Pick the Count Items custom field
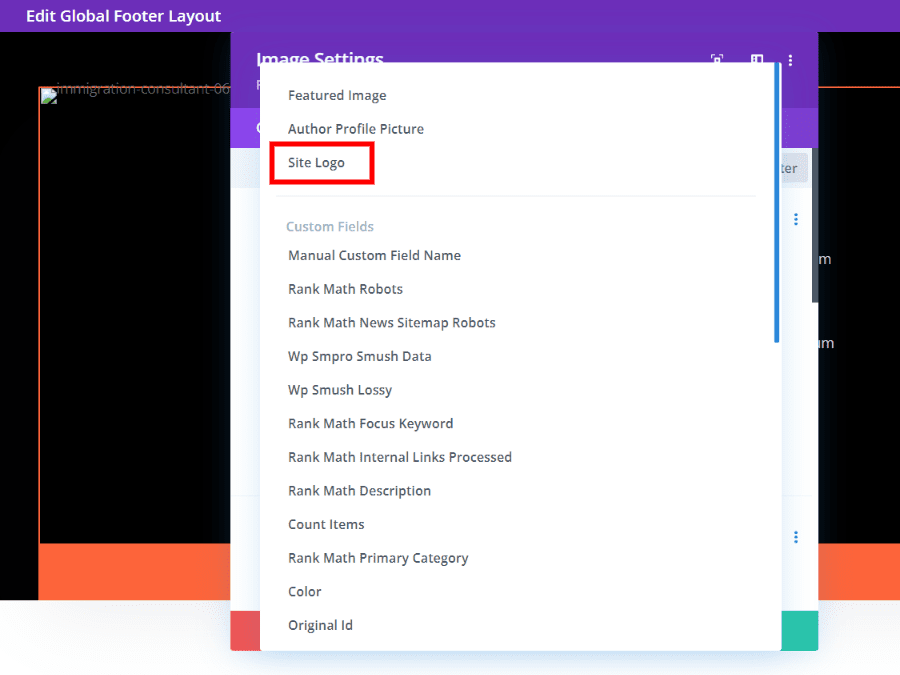 [x=326, y=524]
